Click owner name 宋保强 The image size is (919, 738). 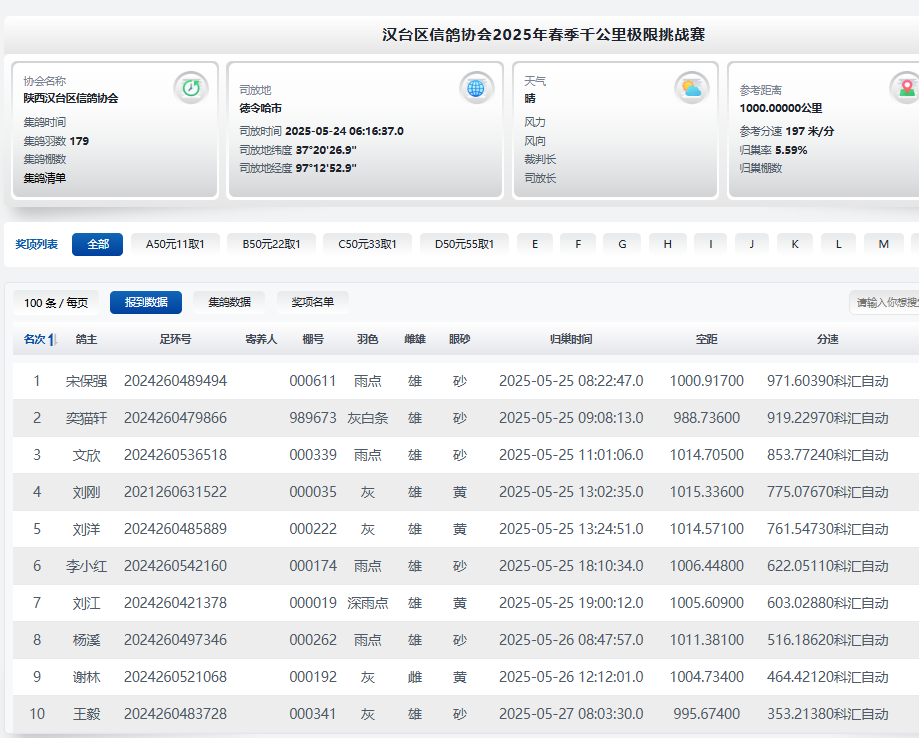86,382
